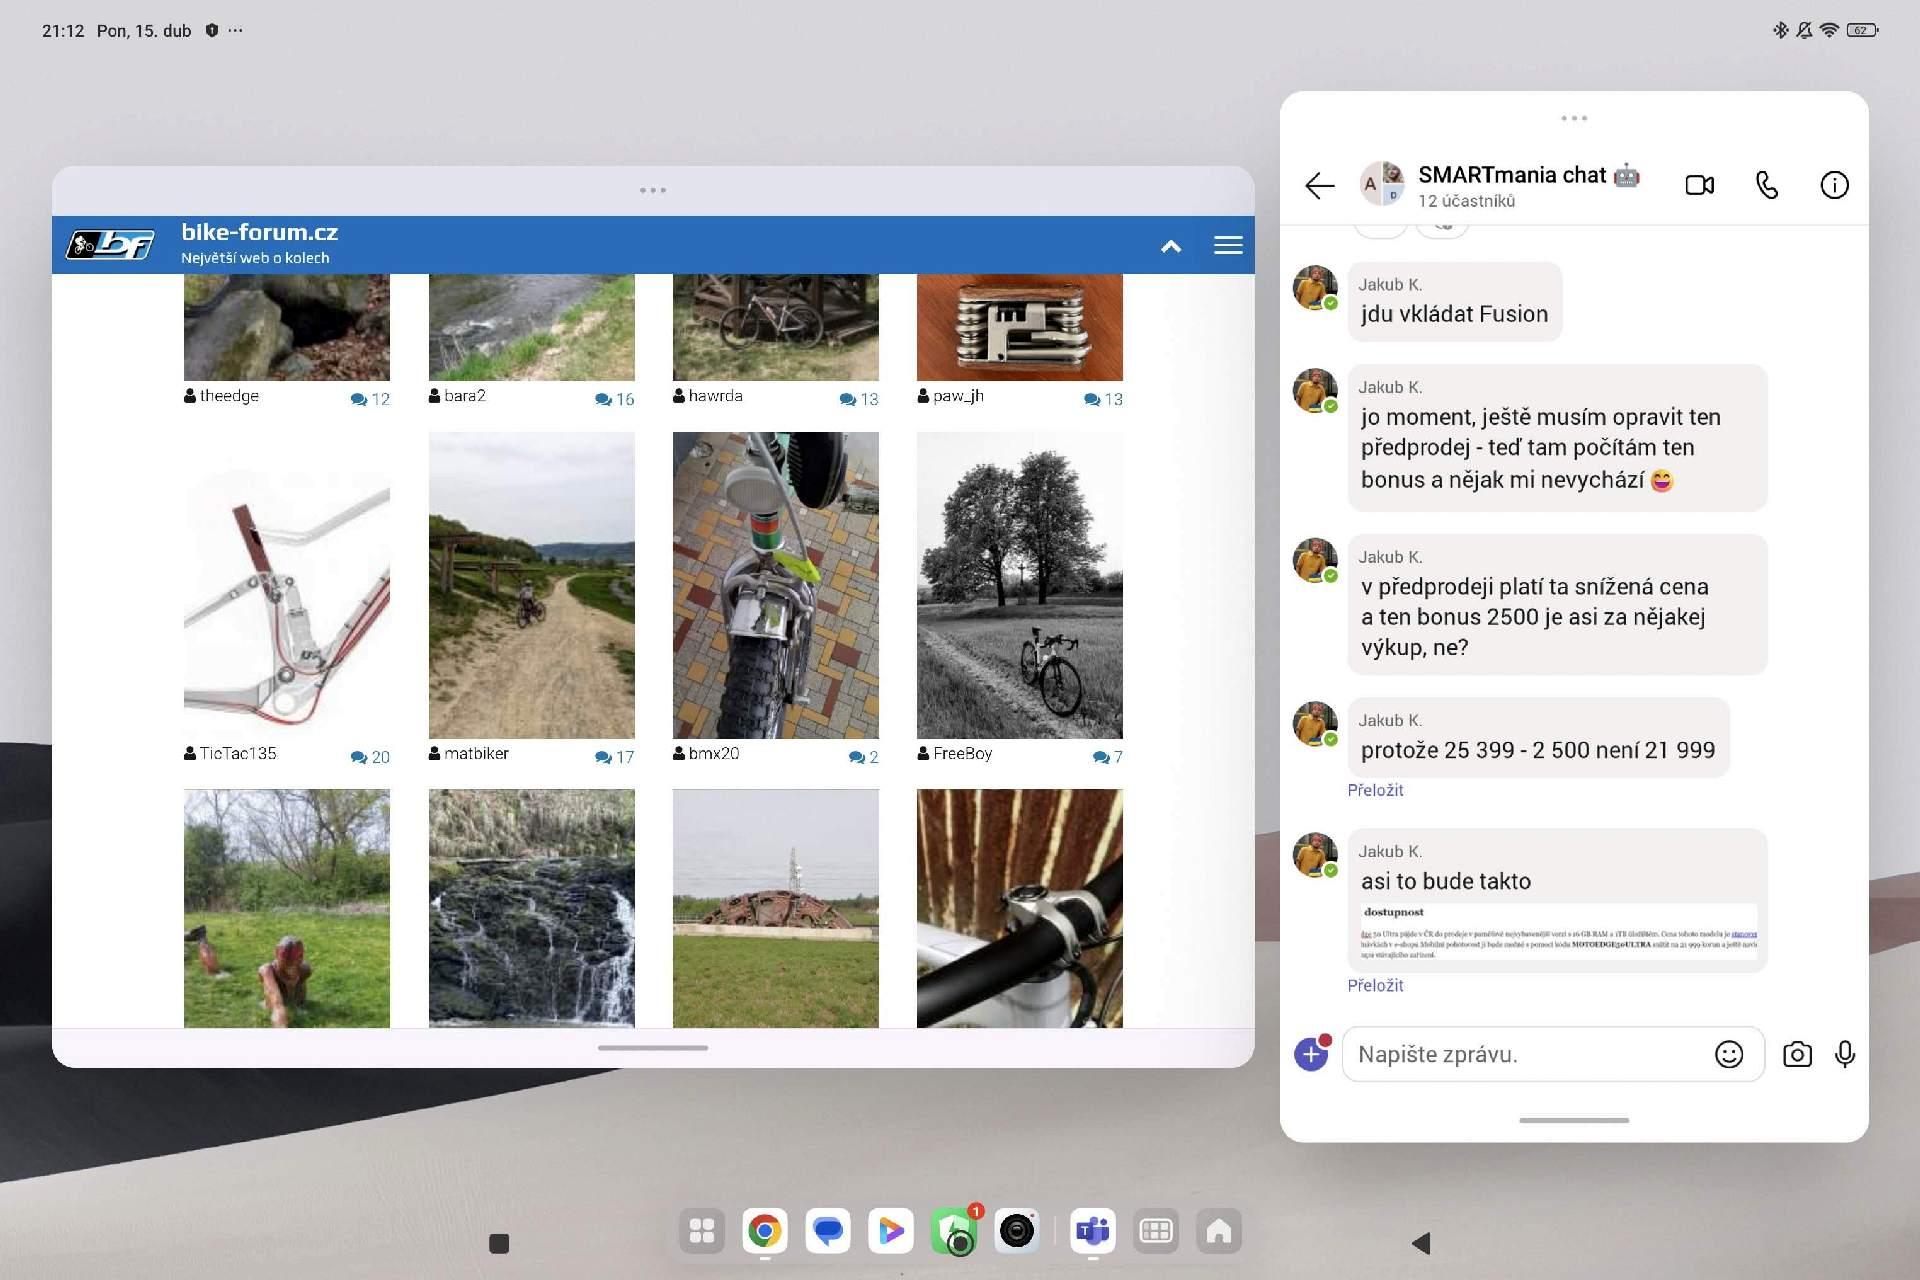Open Microsoft Teams from dock
Viewport: 1920px width, 1280px height.
1093,1231
